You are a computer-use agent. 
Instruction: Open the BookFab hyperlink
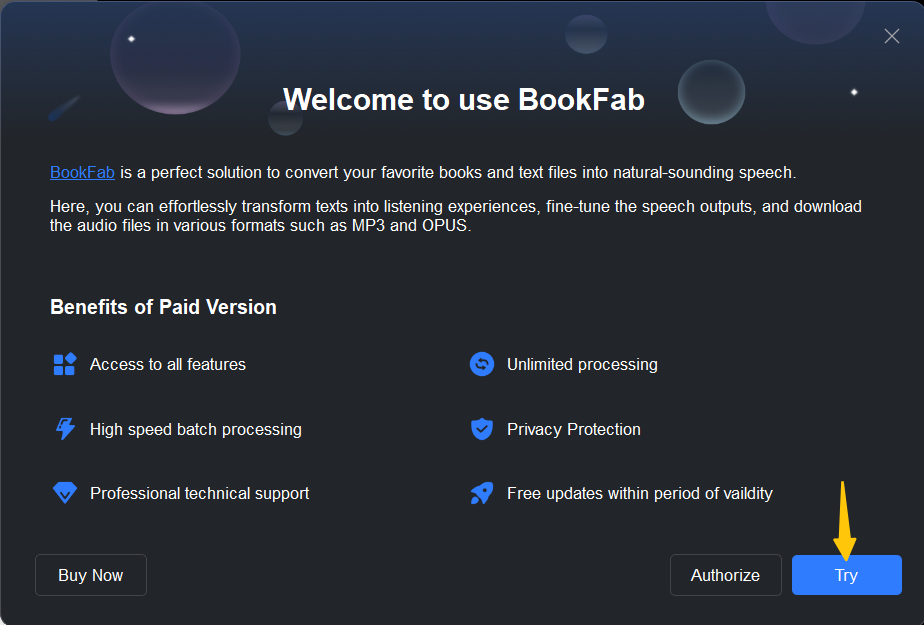(82, 172)
